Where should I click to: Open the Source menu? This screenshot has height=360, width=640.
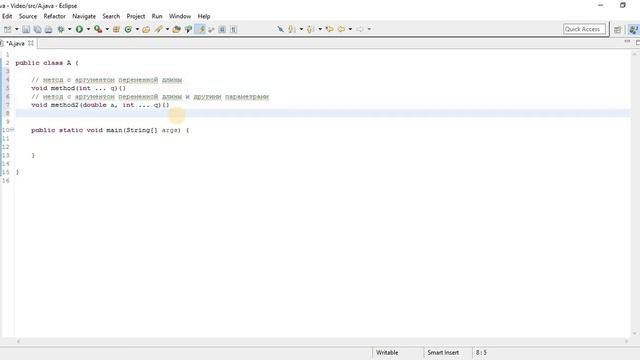coord(28,16)
